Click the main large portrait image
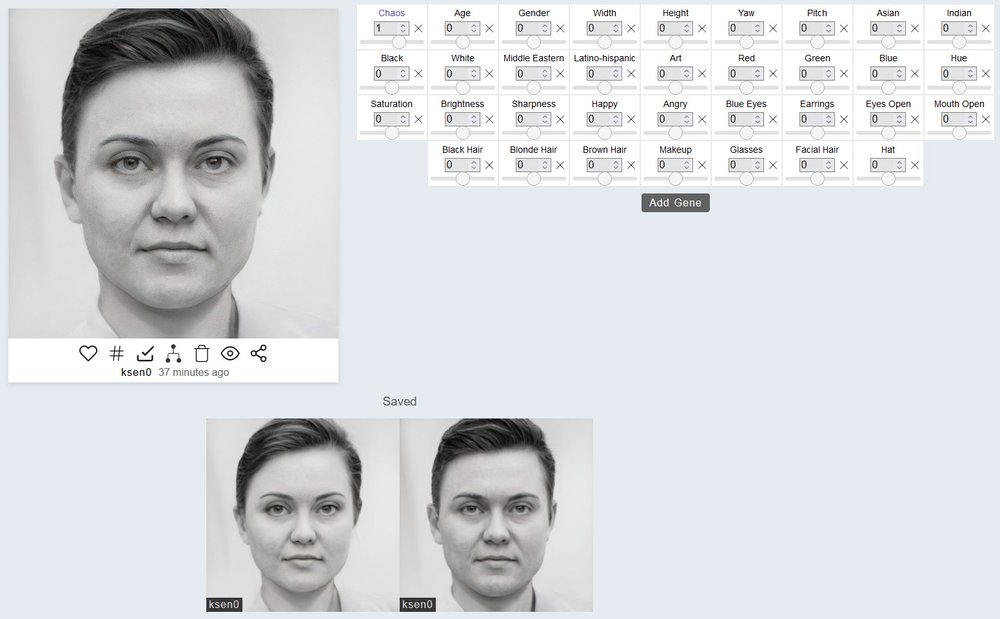Image resolution: width=1000 pixels, height=619 pixels. click(x=173, y=173)
